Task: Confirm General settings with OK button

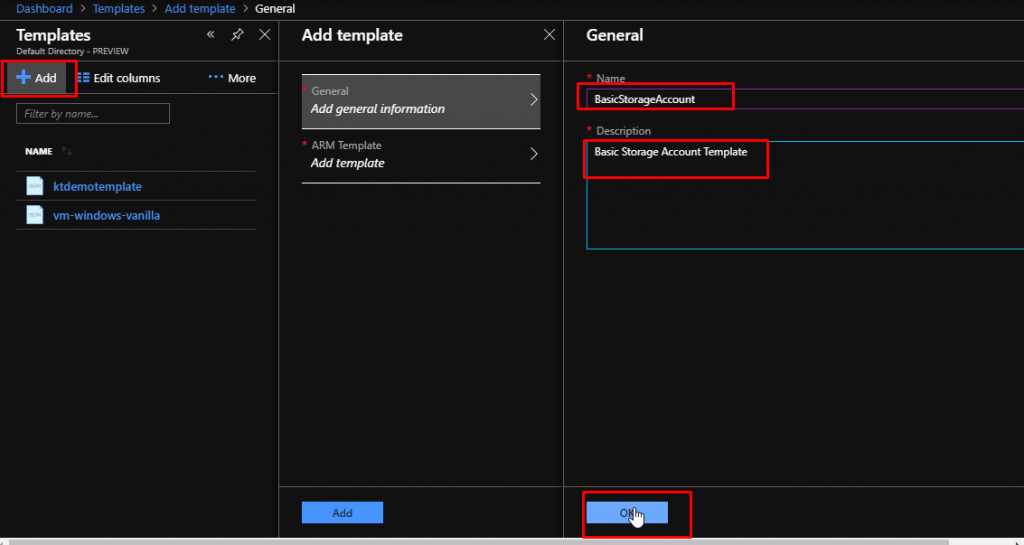Action: pyautogui.click(x=627, y=513)
